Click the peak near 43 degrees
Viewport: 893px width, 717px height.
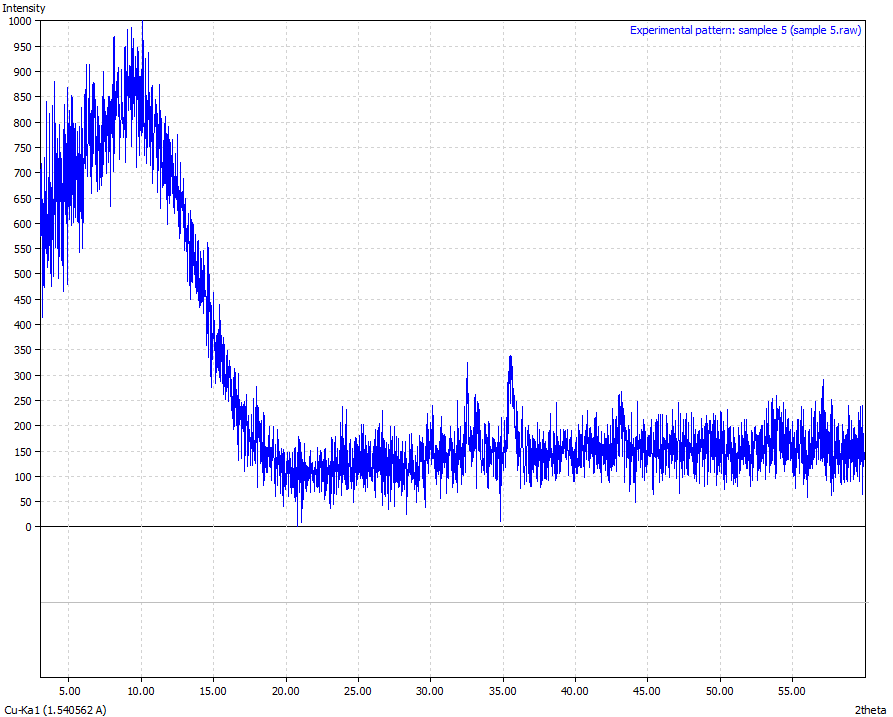coord(621,396)
